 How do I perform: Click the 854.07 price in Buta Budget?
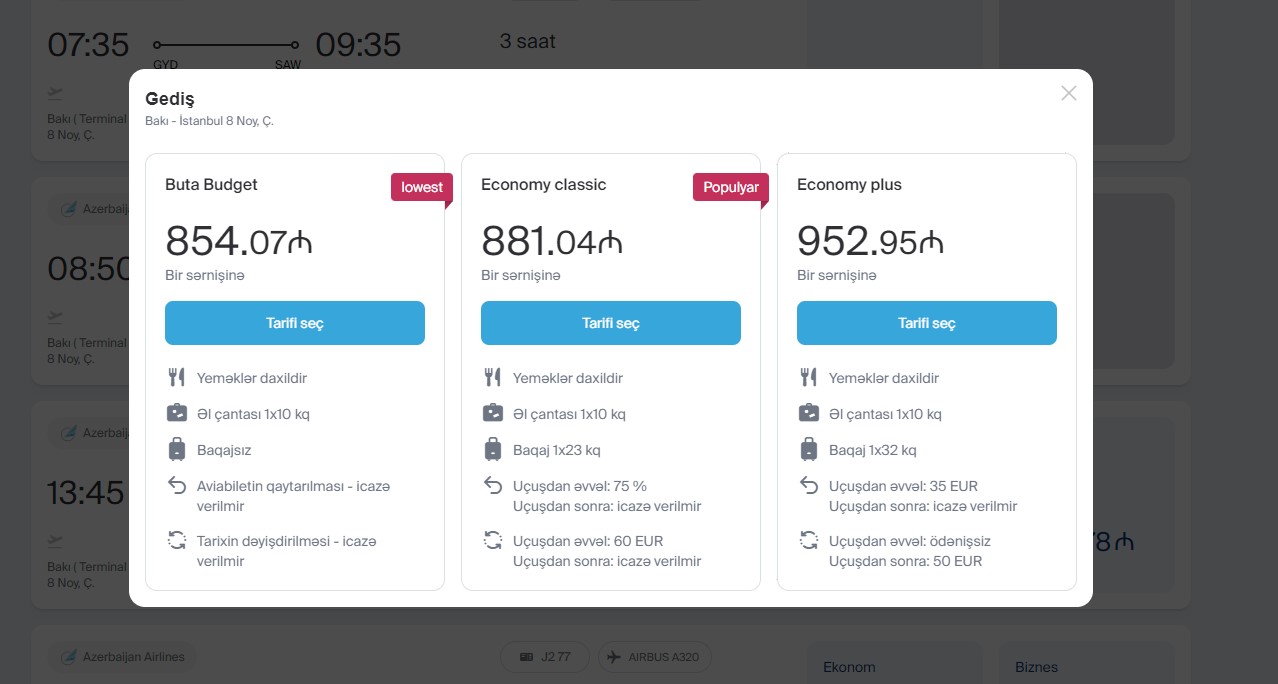tap(239, 242)
